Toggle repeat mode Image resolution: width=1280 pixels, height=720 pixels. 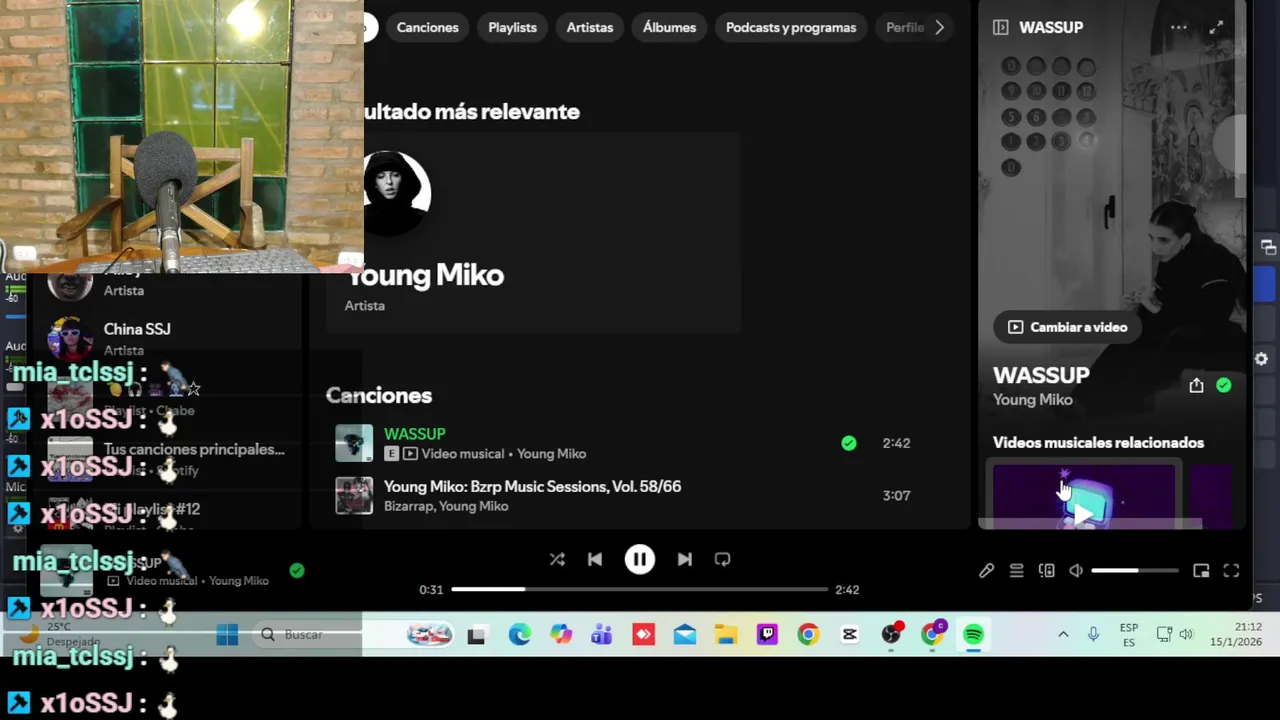(722, 559)
